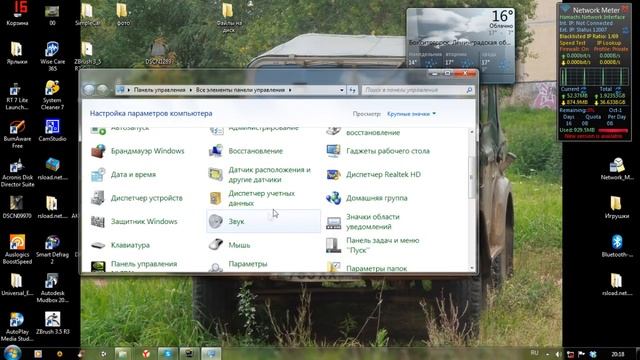Image resolution: width=640 pixels, height=360 pixels.
Task: Expand arrow after Панель управления breadcrumb
Action: pos(191,90)
